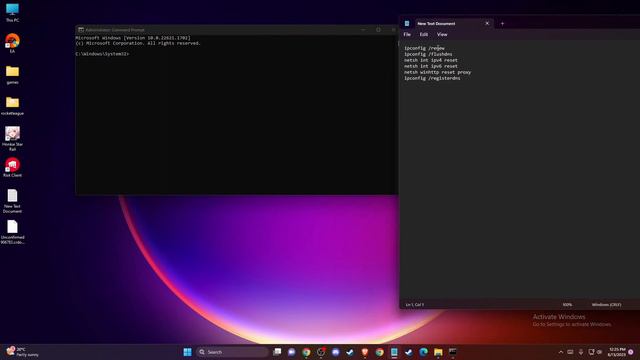Click the 'netsh int ipv6 reset' line

point(431,66)
